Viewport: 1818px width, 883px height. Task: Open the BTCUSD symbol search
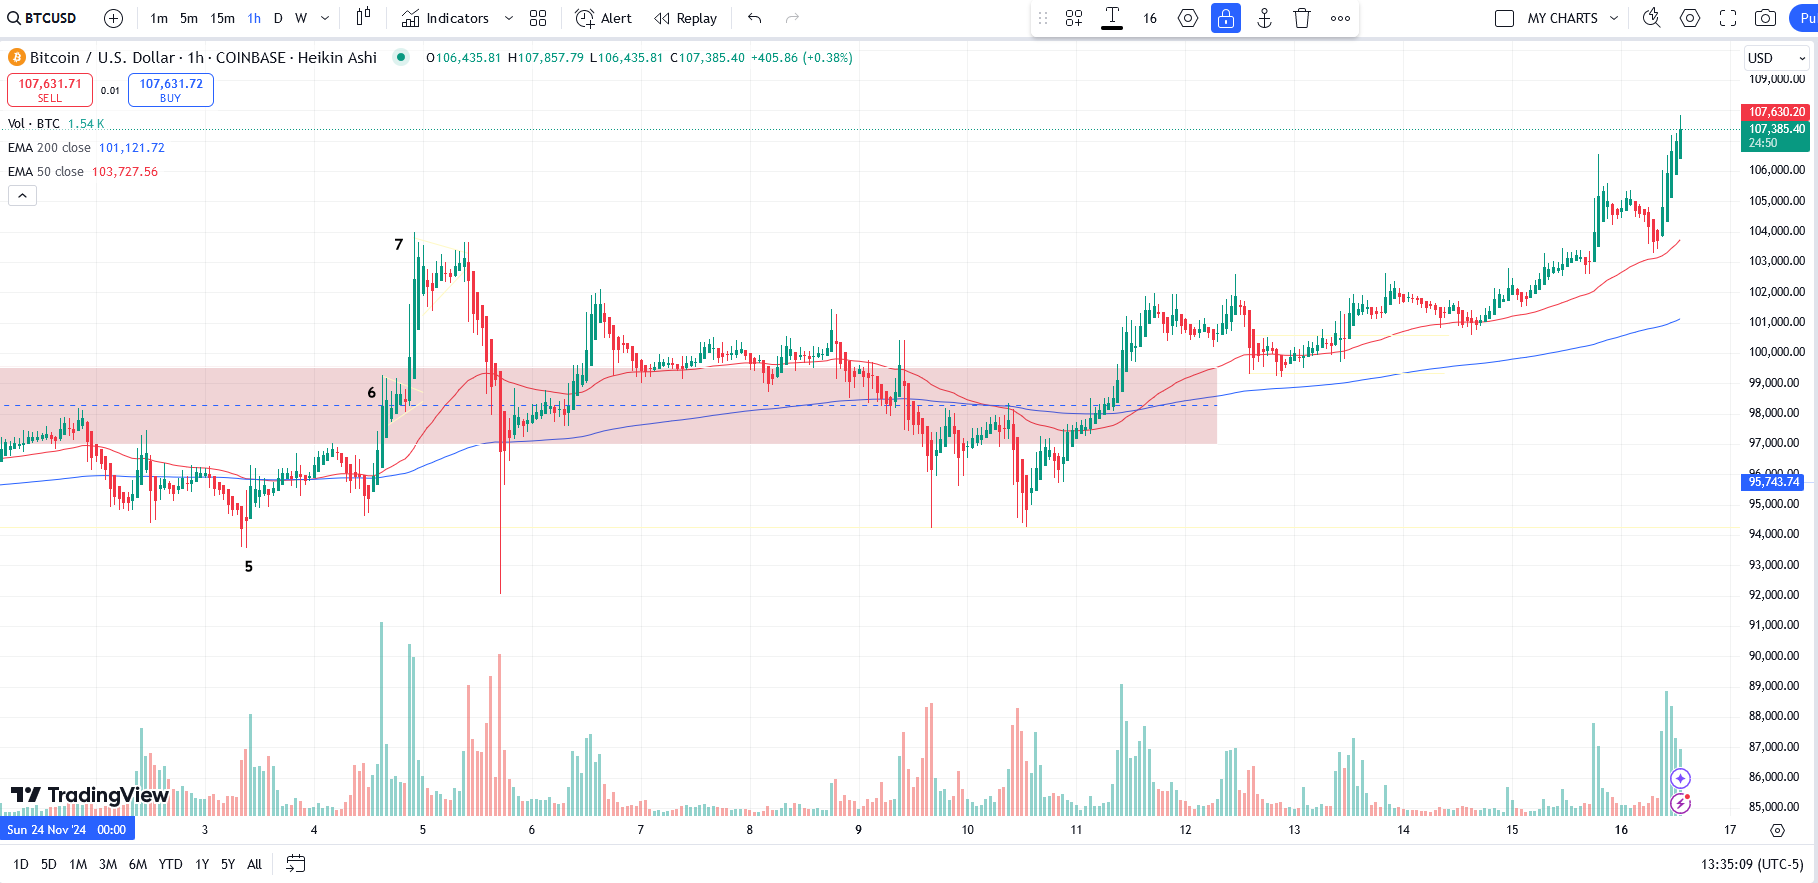42,18
